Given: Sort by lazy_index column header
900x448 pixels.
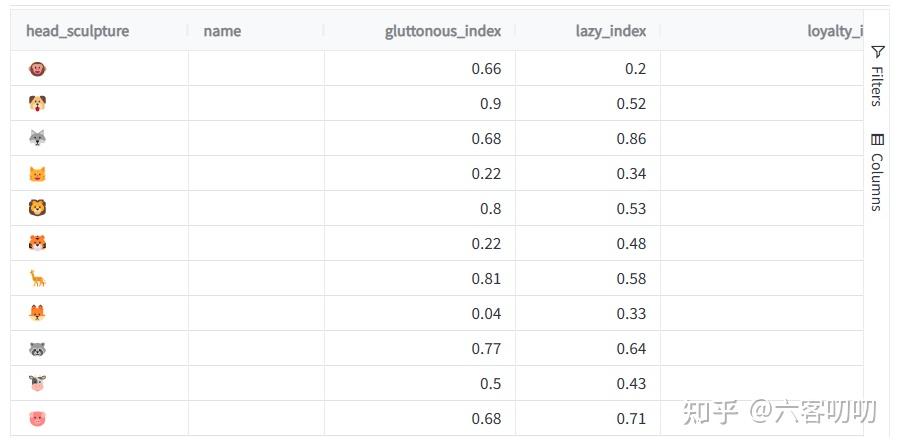Looking at the screenshot, I should pos(611,31).
